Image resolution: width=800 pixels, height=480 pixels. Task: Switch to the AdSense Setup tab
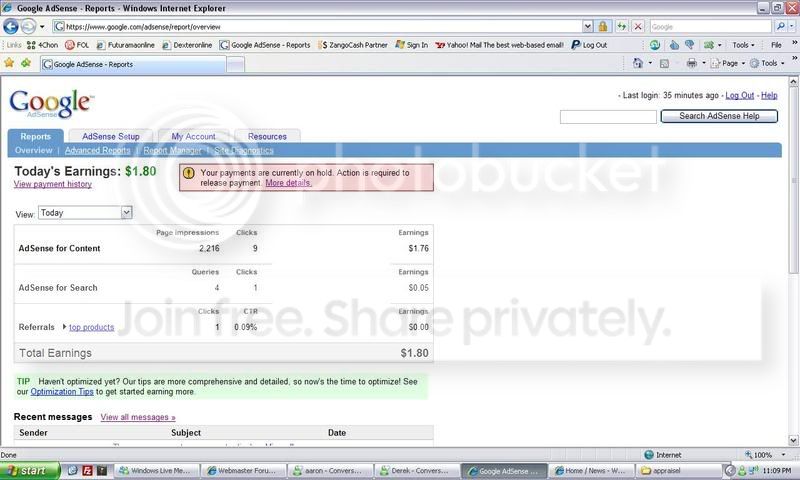(111, 136)
